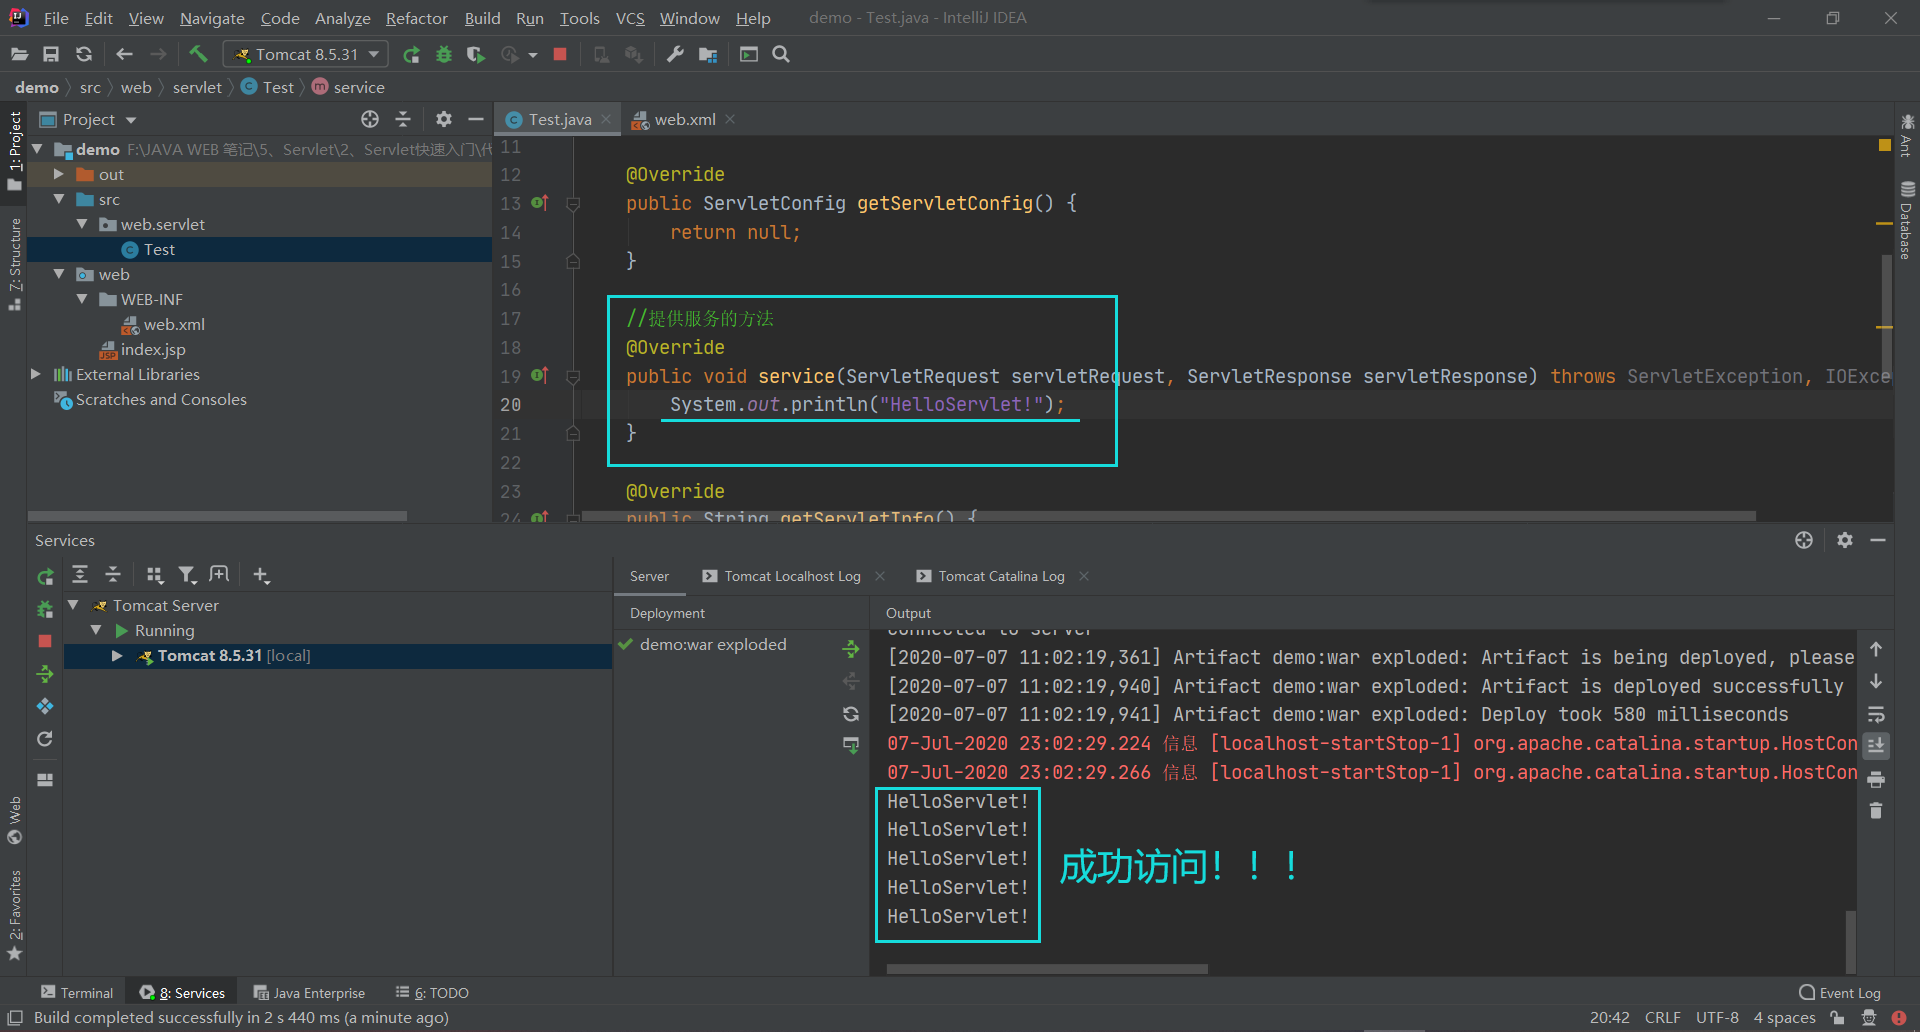Expand the Tomcat 8.5.31 [local] service node
The height and width of the screenshot is (1032, 1920).
117,656
